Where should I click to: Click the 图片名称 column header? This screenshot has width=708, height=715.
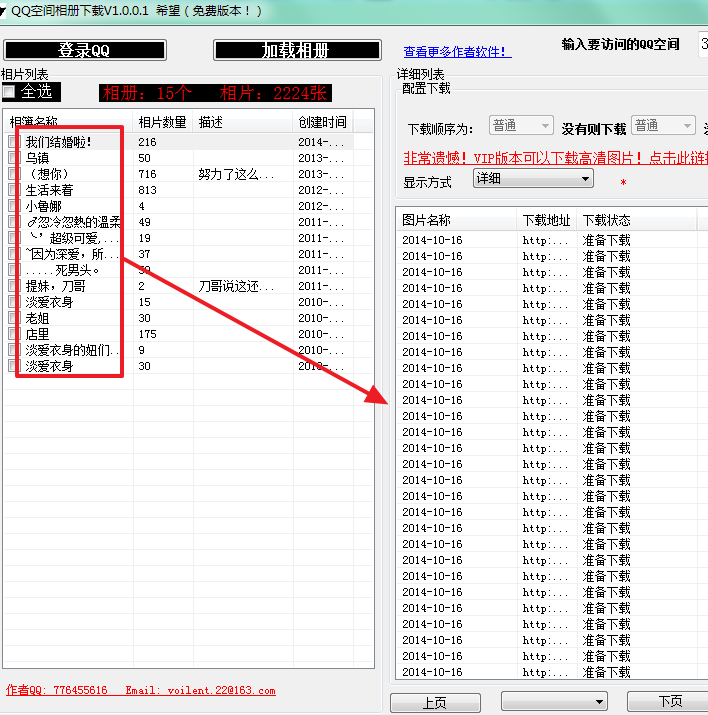pyautogui.click(x=457, y=220)
